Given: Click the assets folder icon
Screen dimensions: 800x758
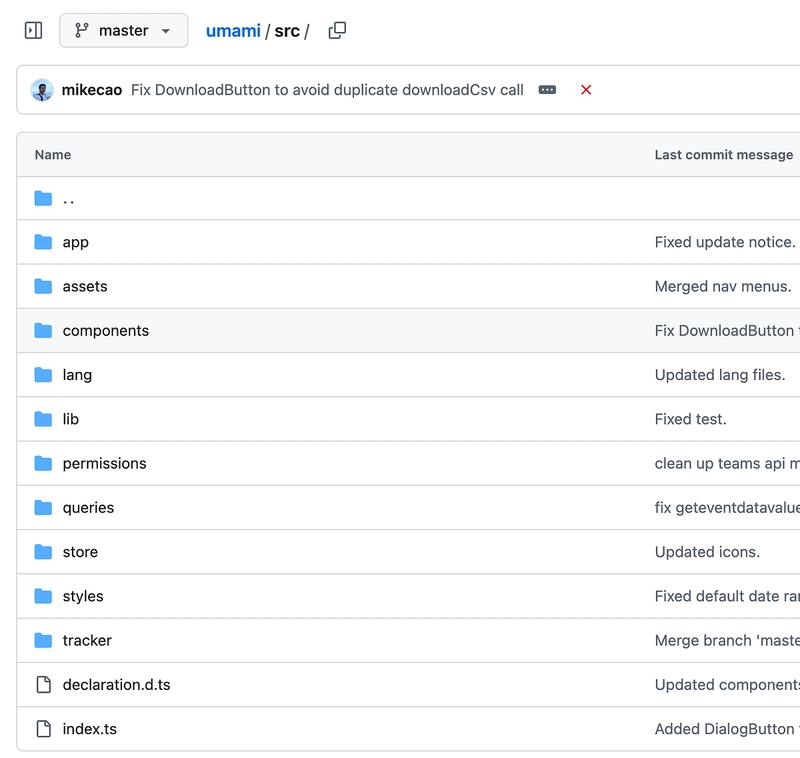Looking at the screenshot, I should point(43,286).
